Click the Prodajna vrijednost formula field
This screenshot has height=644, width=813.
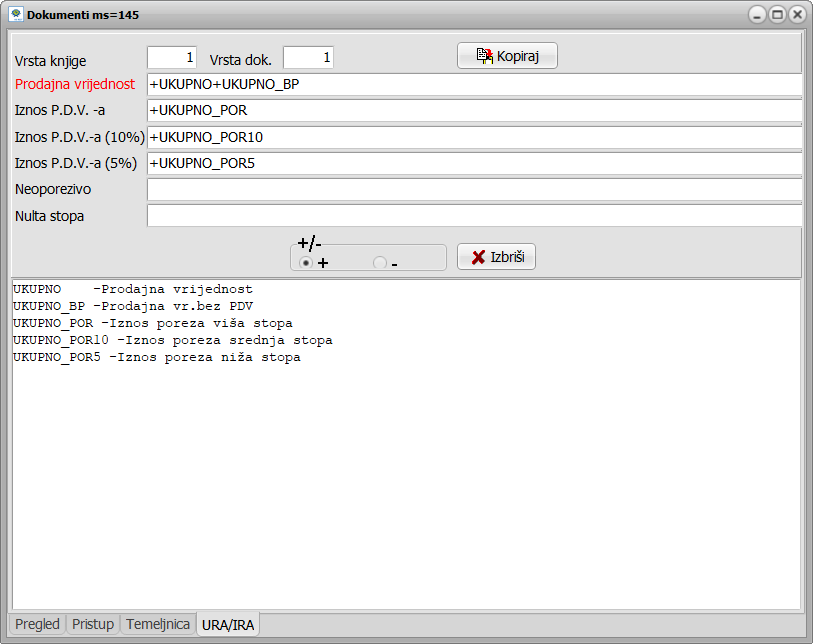[x=474, y=85]
